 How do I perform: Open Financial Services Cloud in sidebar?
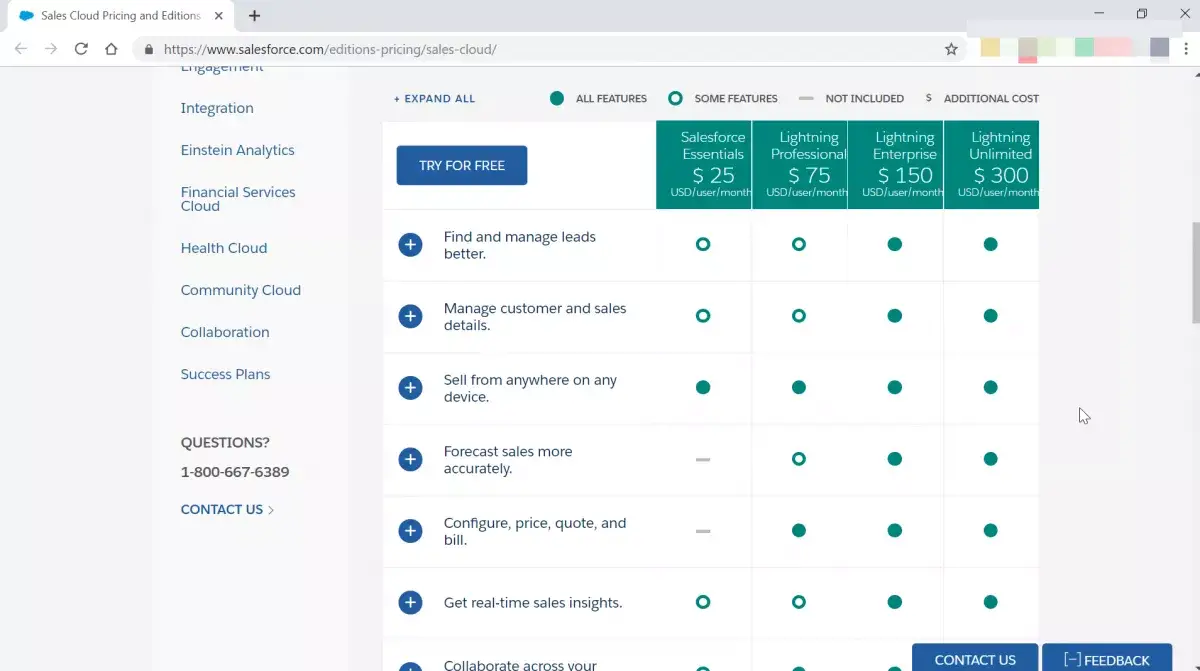tap(238, 199)
